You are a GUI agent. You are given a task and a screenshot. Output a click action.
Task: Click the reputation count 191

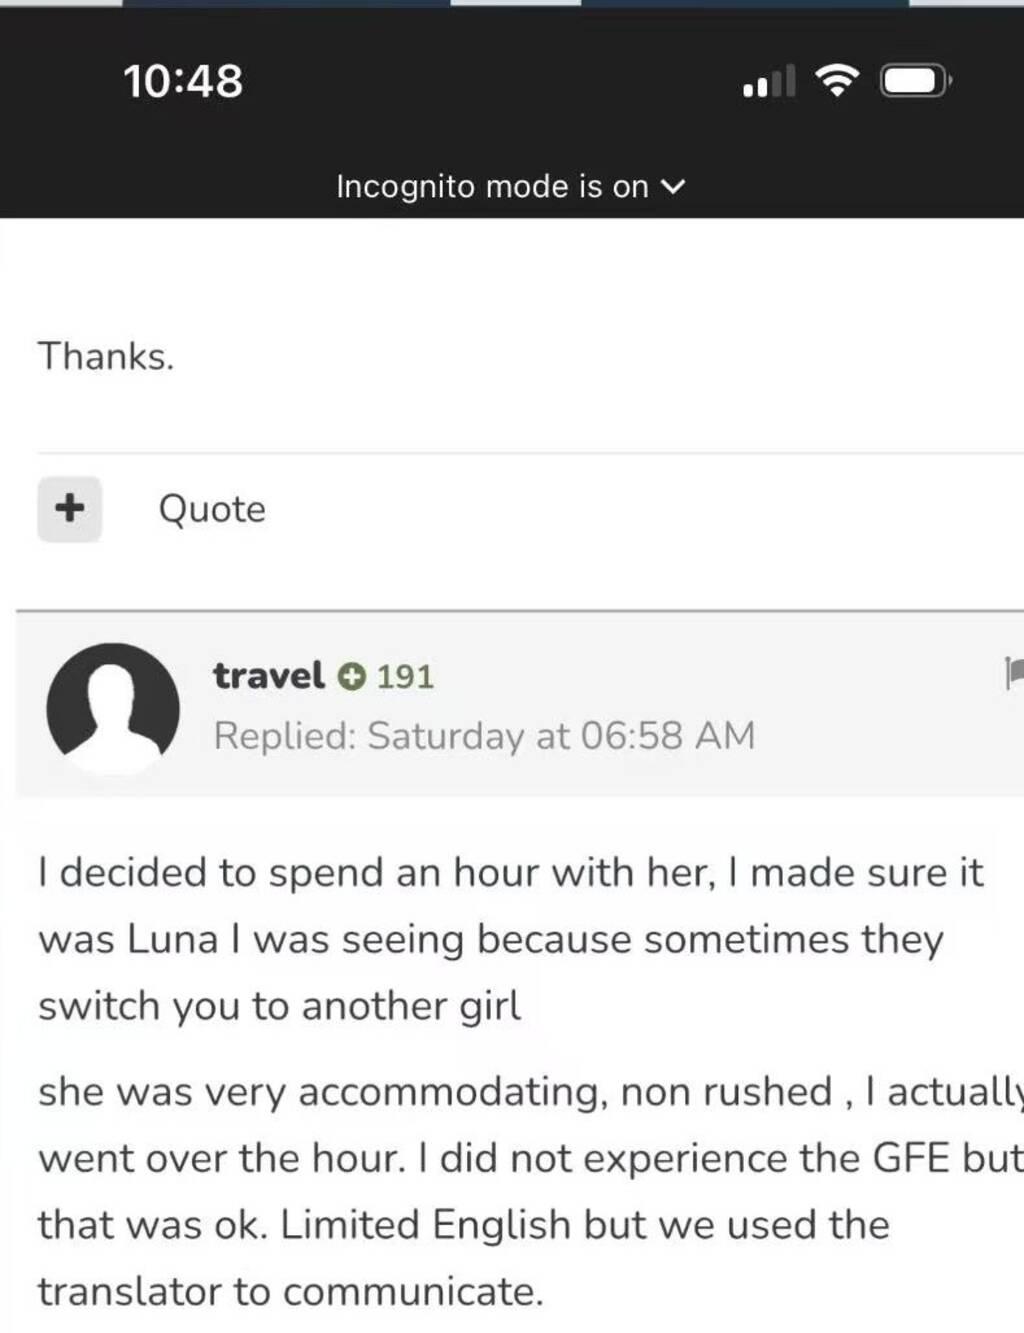pyautogui.click(x=405, y=677)
